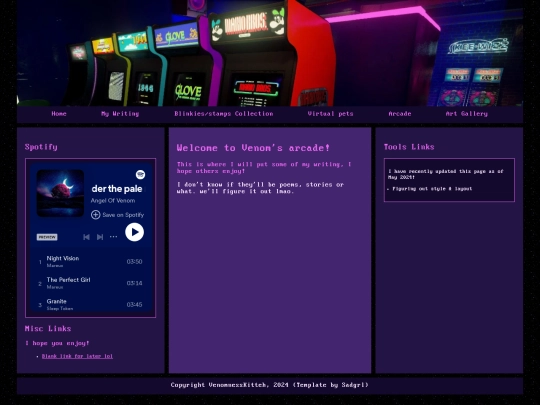
Task: Click the Misc Links heading
Action: (x=48, y=329)
